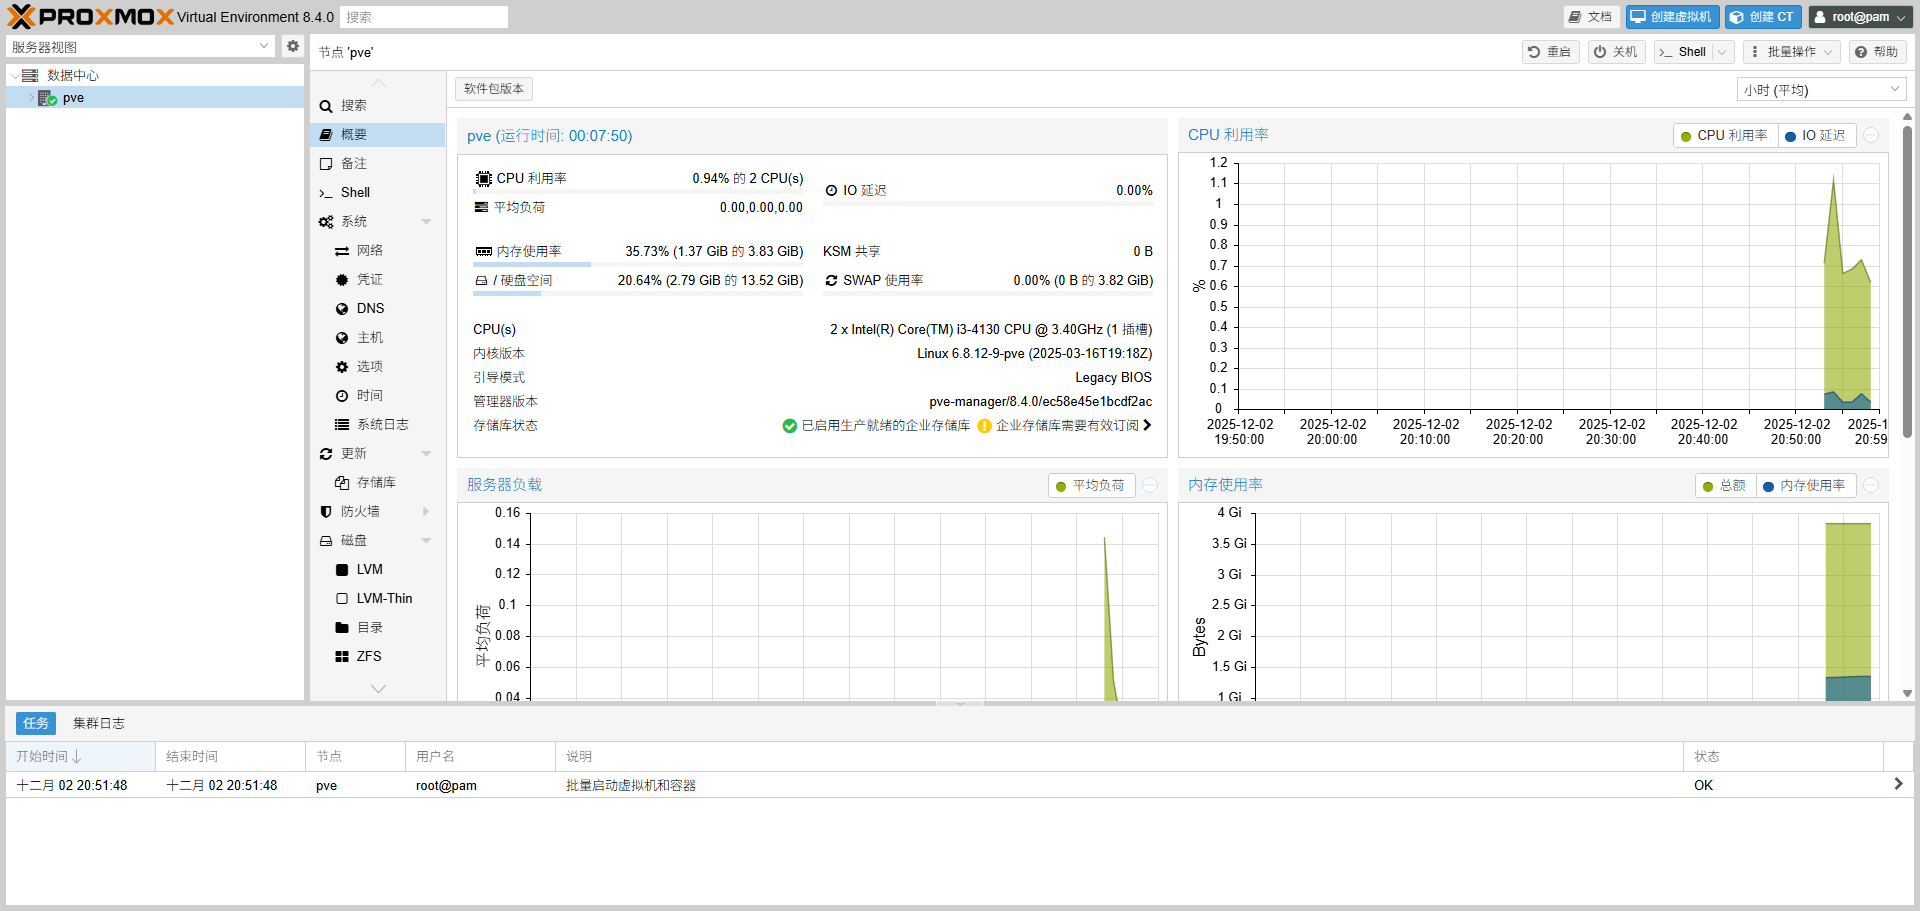The height and width of the screenshot is (911, 1920).
Task: Toggle the 平均负荷 legend on server load chart
Action: [x=1091, y=485]
